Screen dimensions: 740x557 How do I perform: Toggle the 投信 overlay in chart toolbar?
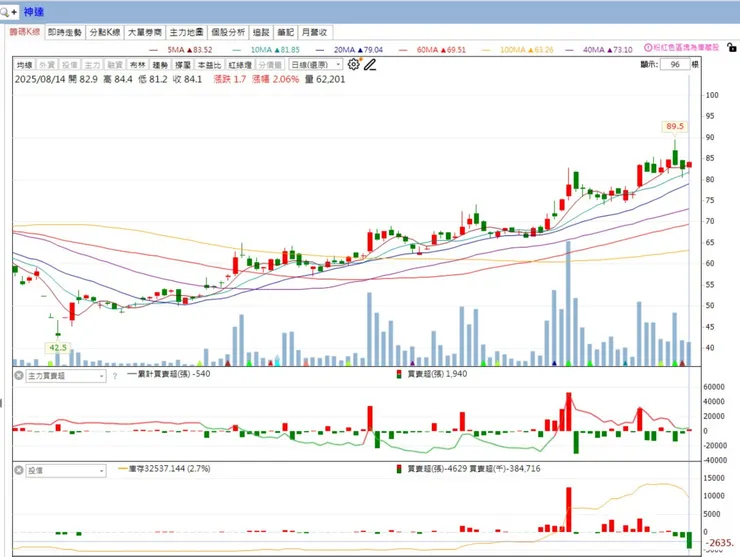(x=69, y=65)
